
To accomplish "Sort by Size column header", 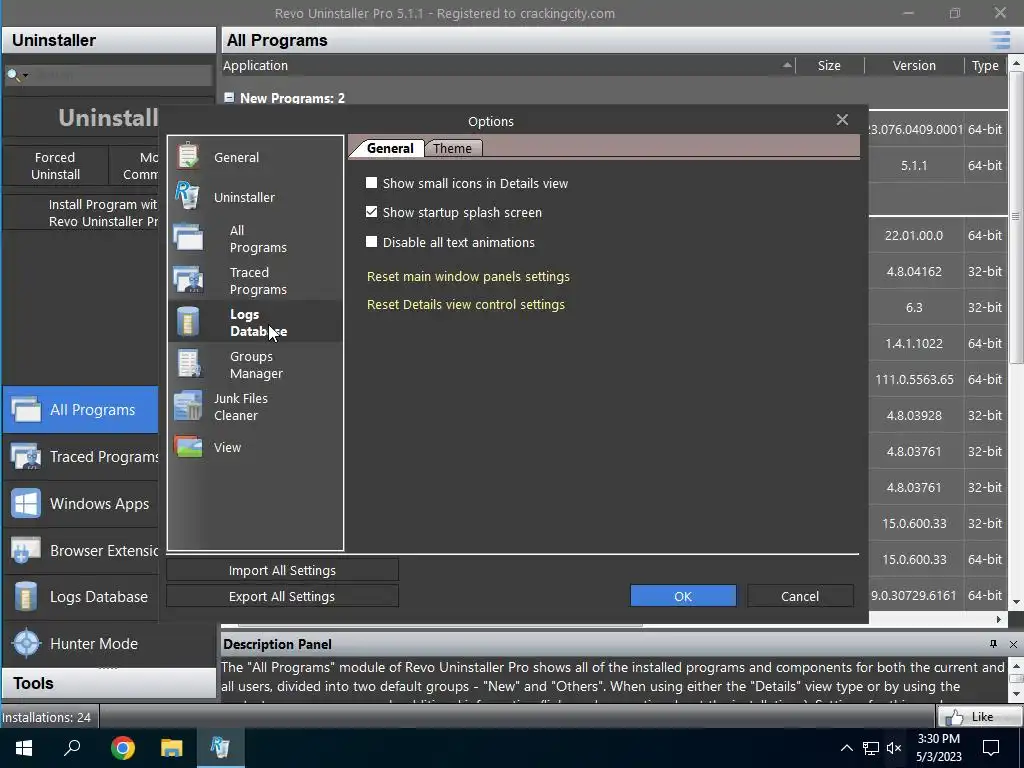I will pos(829,65).
